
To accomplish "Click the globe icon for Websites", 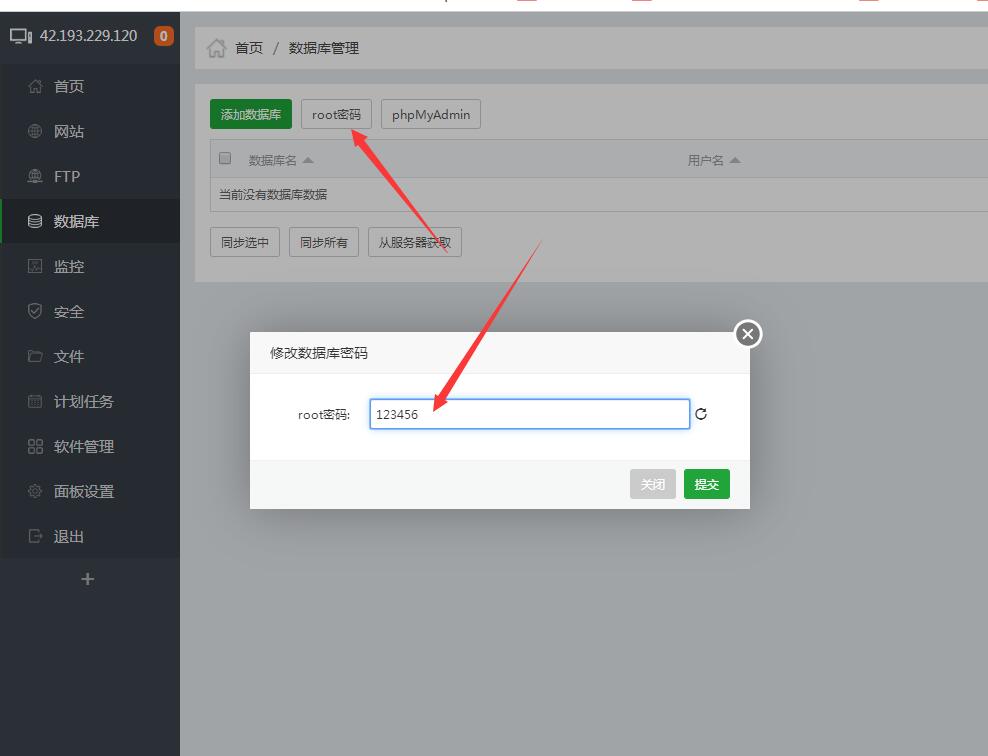I will point(35,132).
